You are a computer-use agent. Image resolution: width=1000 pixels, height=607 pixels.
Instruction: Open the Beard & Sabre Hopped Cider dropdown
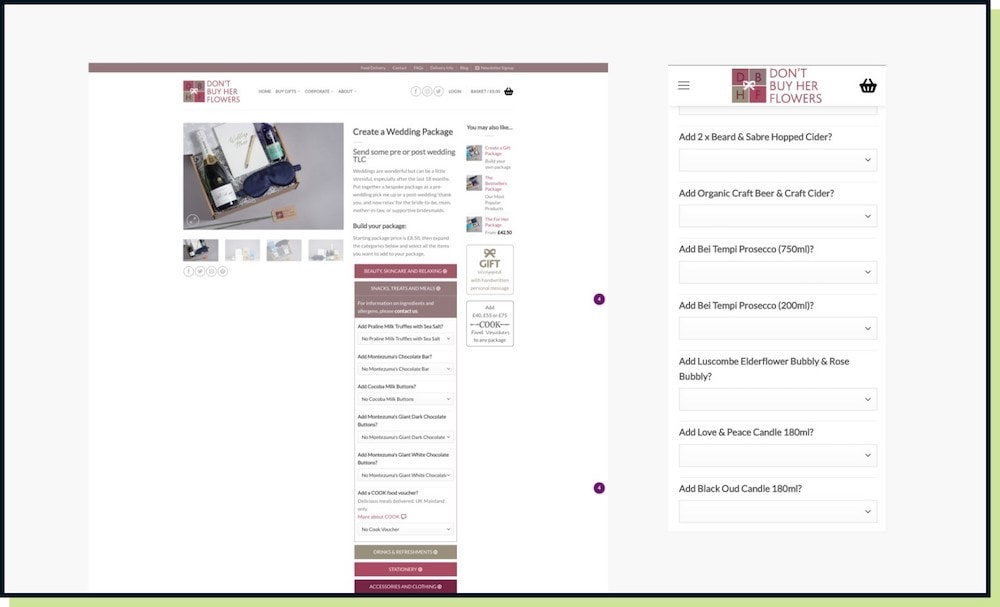tap(777, 159)
